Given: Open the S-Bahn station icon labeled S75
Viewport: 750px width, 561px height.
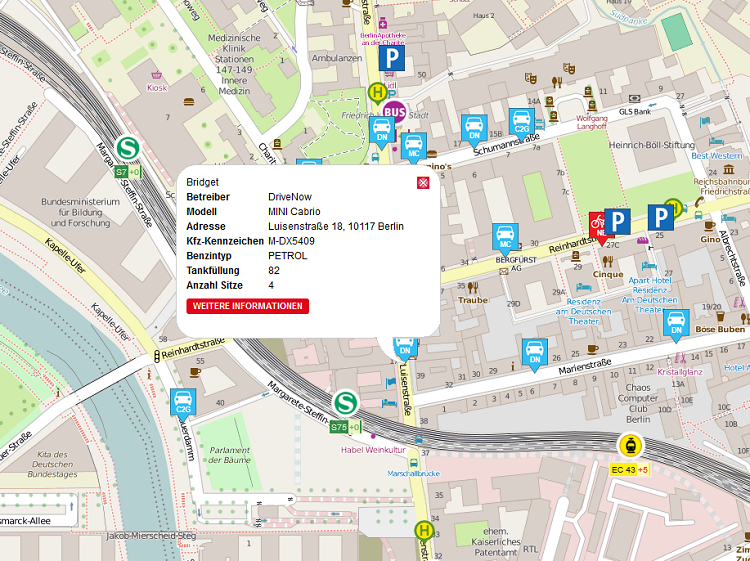Looking at the screenshot, I should point(346,402).
